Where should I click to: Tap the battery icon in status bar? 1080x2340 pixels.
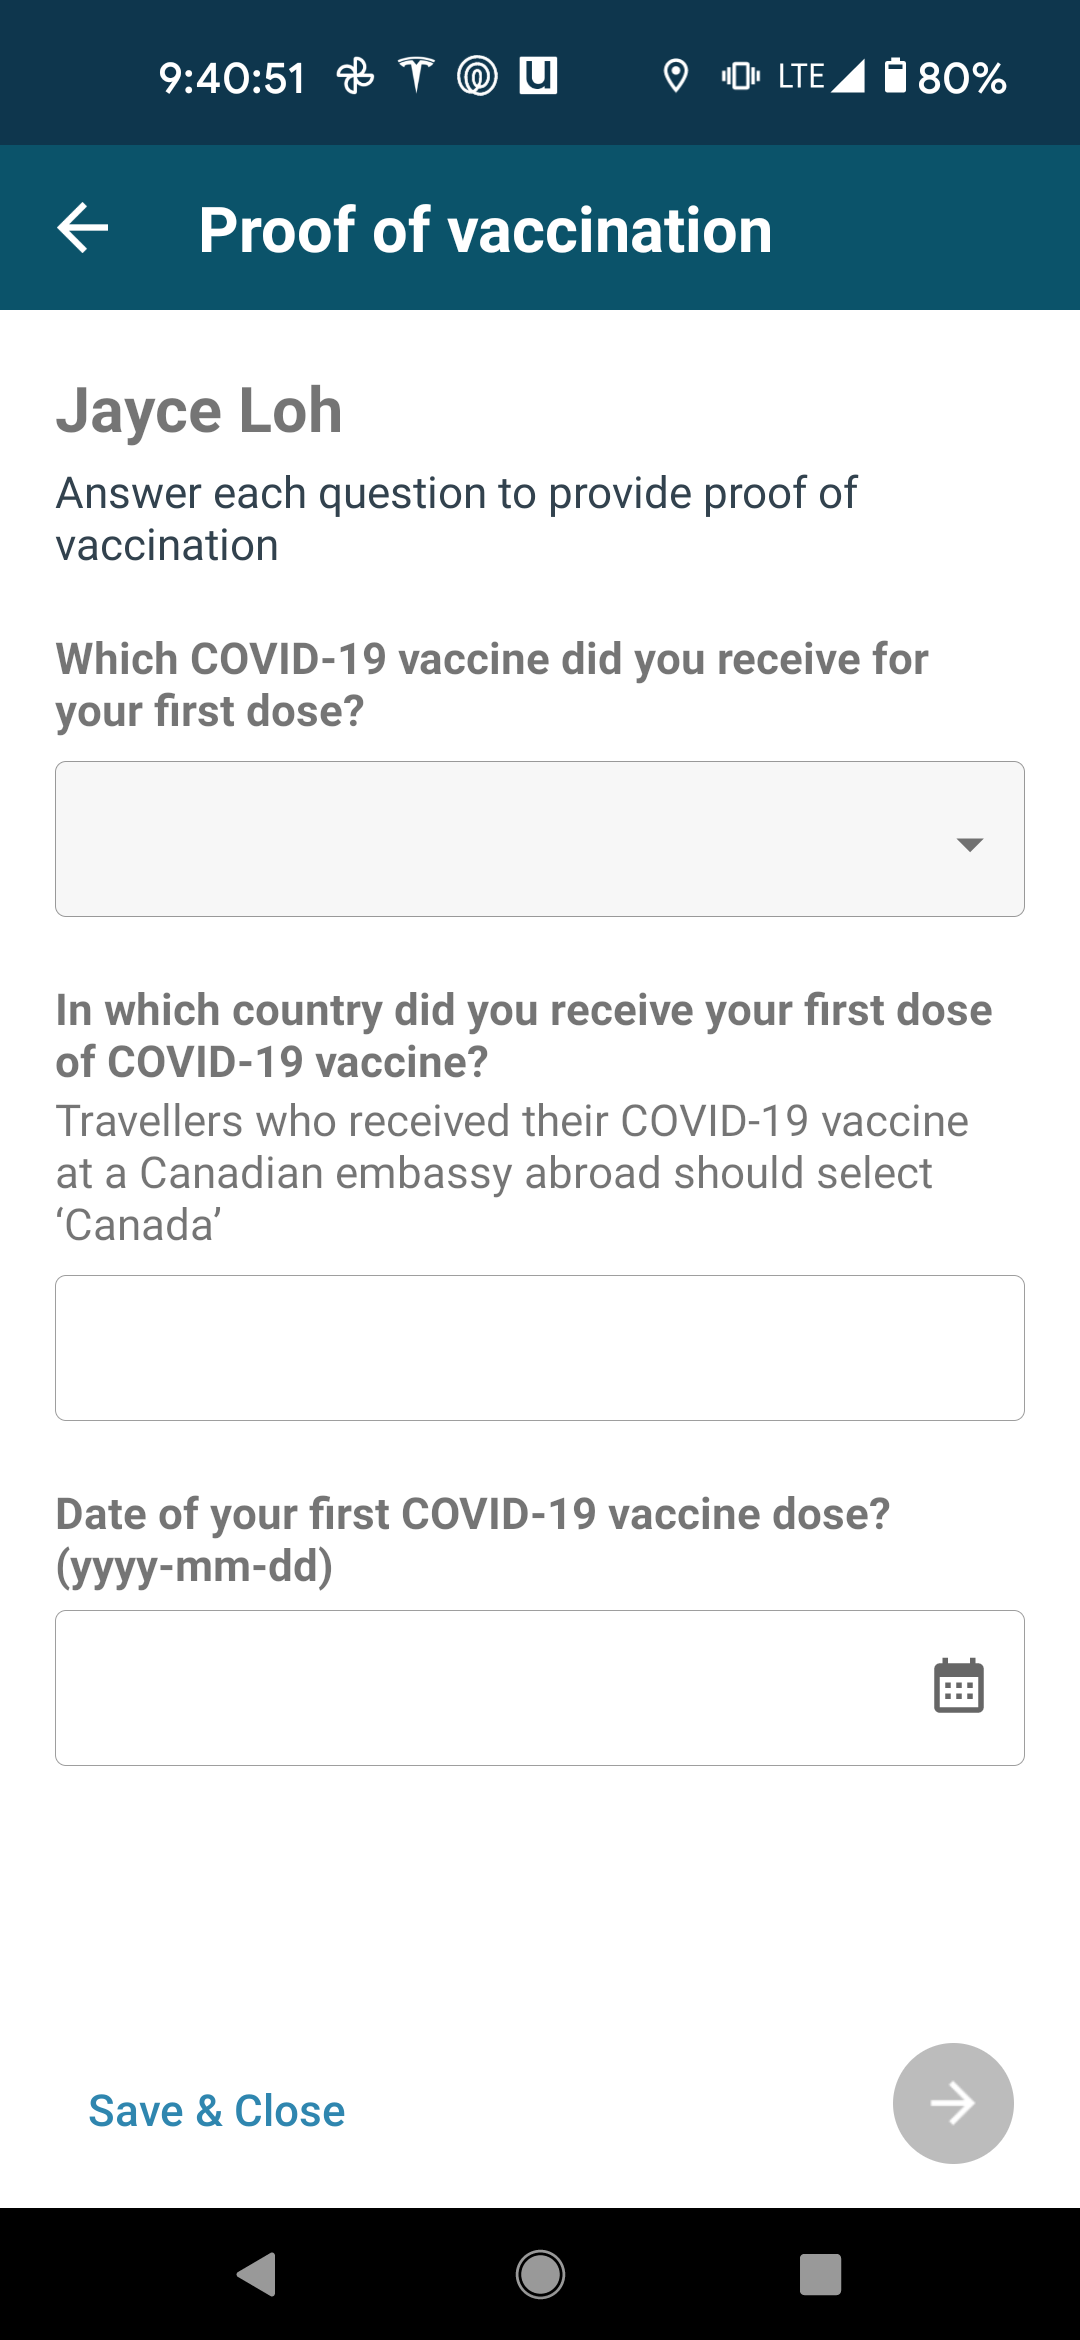point(895,76)
